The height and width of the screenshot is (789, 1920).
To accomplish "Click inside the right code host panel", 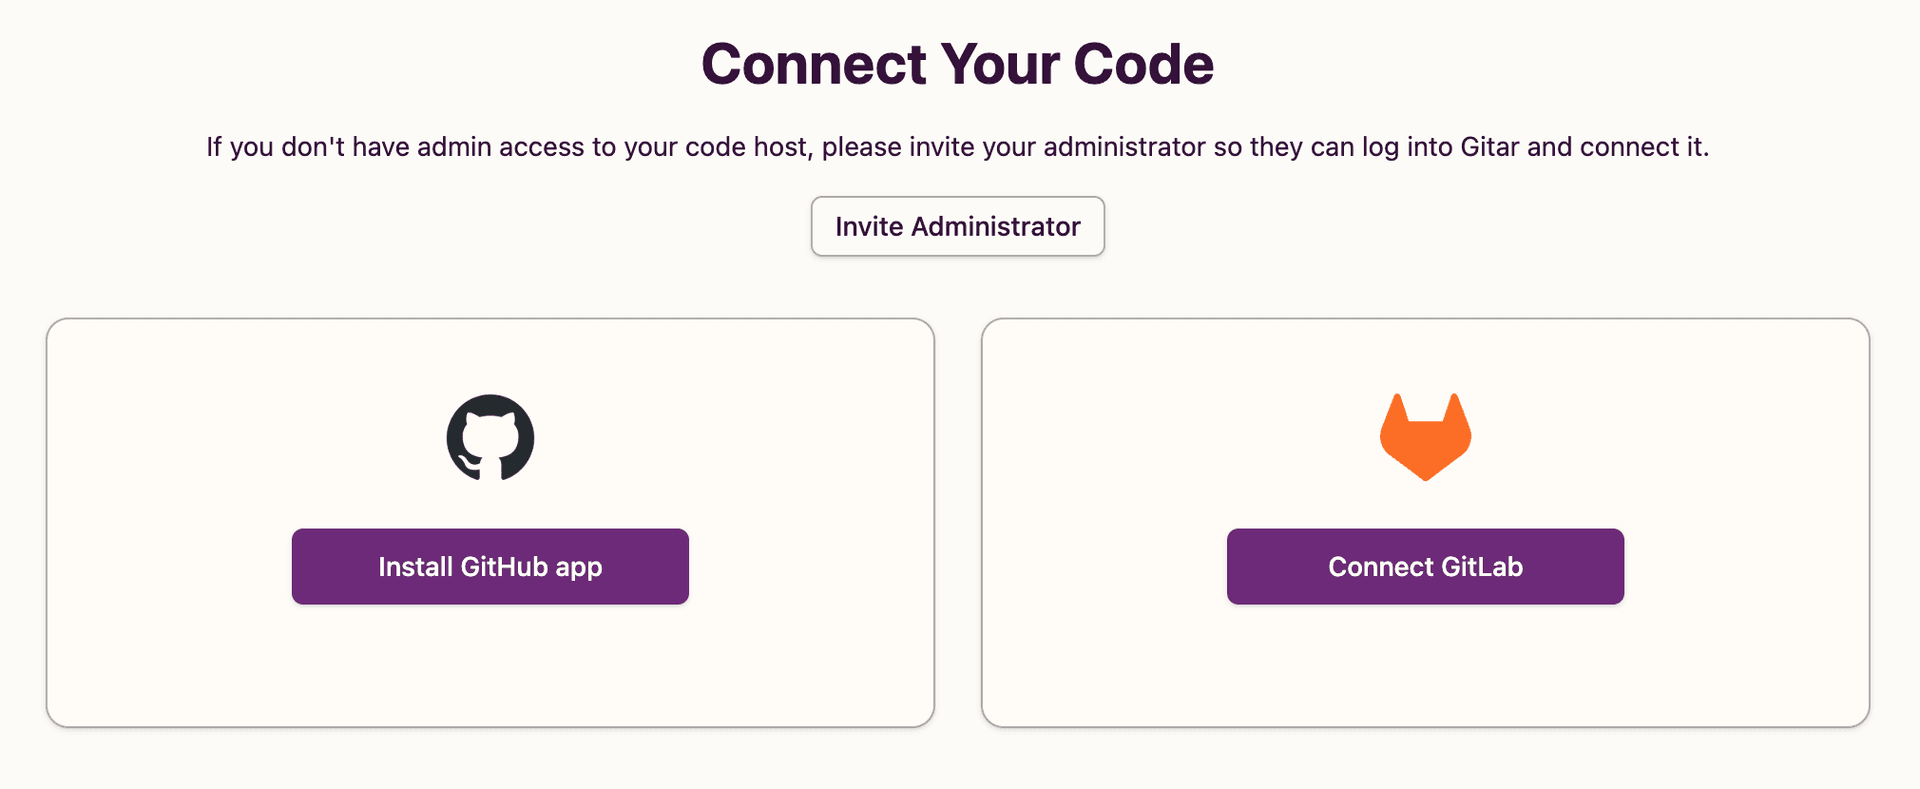I will tap(1425, 670).
